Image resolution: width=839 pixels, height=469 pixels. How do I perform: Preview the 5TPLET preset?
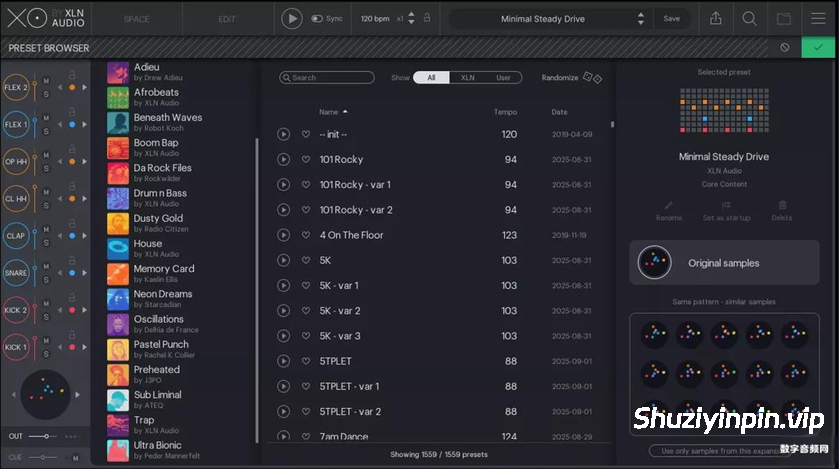pyautogui.click(x=284, y=361)
